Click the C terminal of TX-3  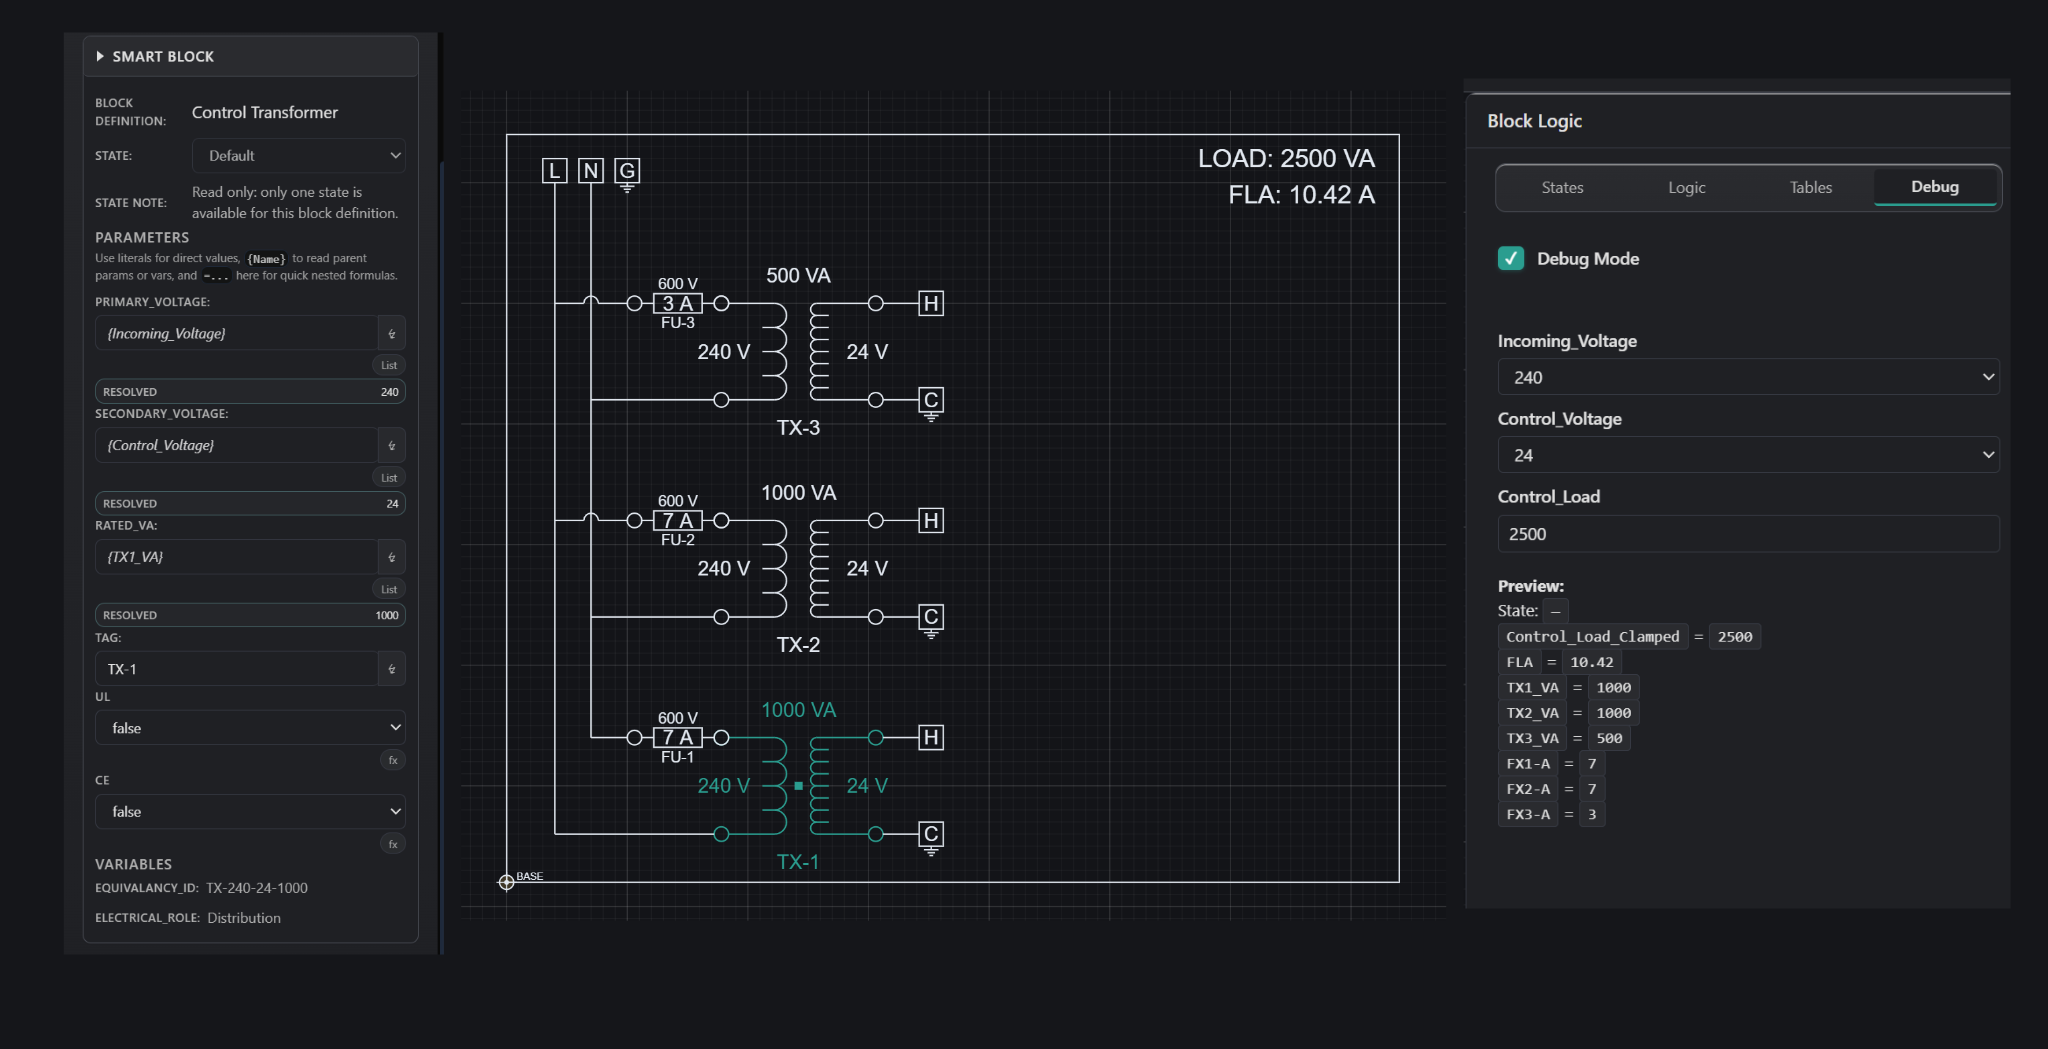tap(931, 403)
